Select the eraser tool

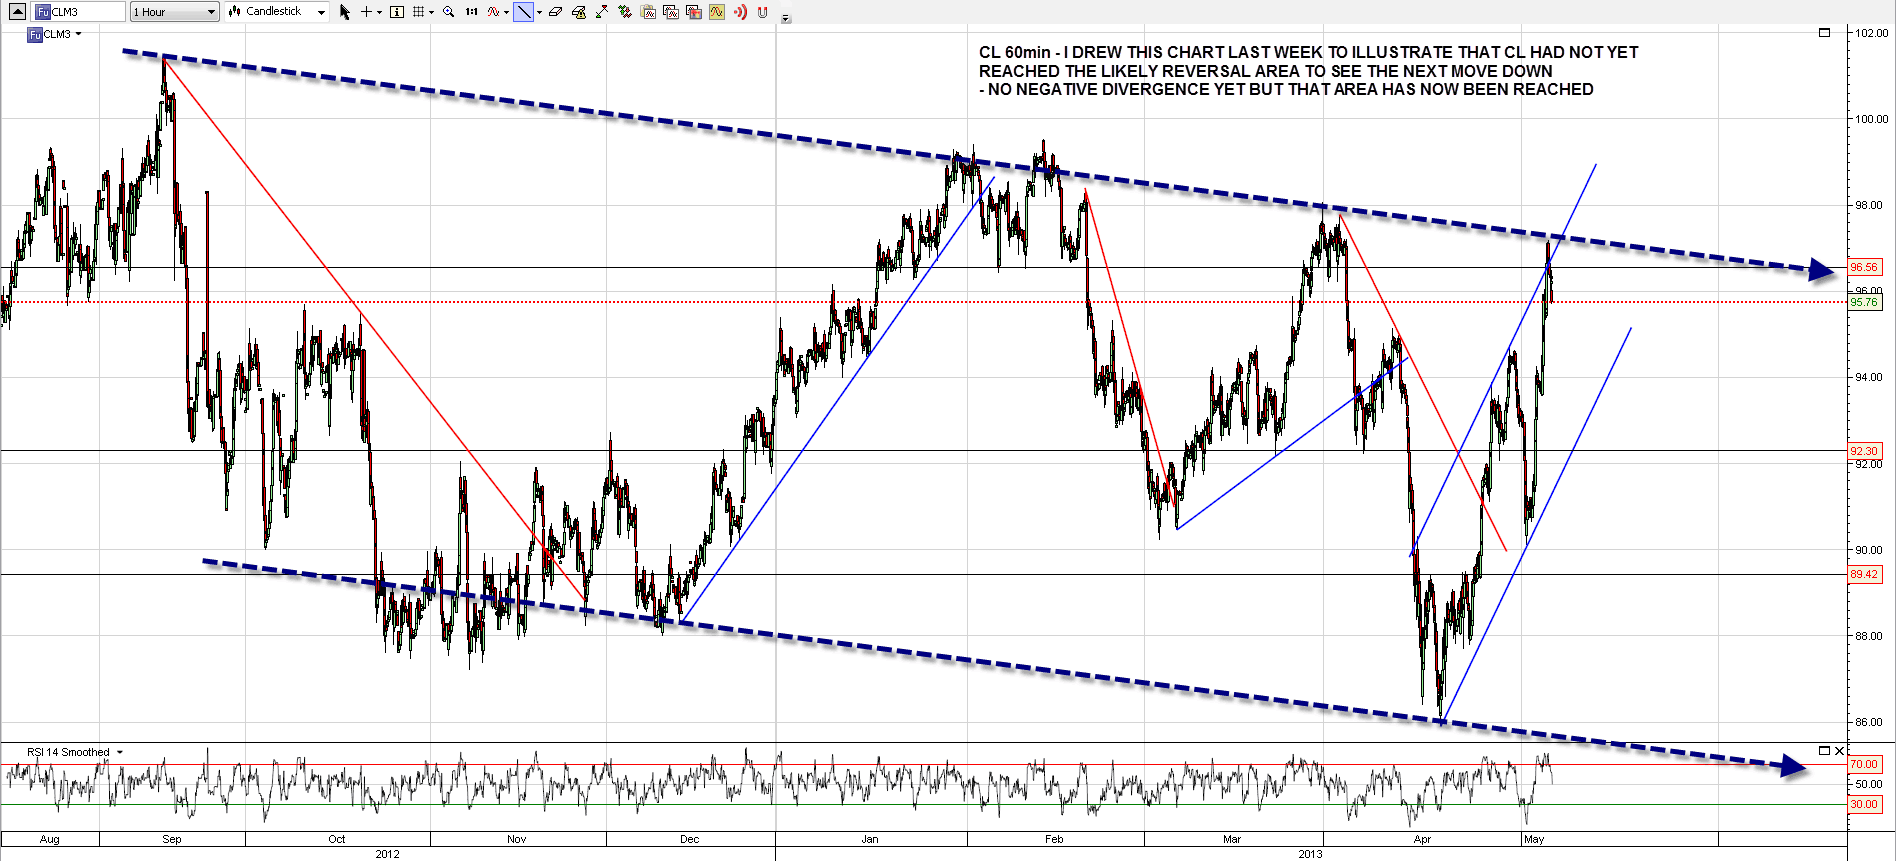[x=555, y=12]
